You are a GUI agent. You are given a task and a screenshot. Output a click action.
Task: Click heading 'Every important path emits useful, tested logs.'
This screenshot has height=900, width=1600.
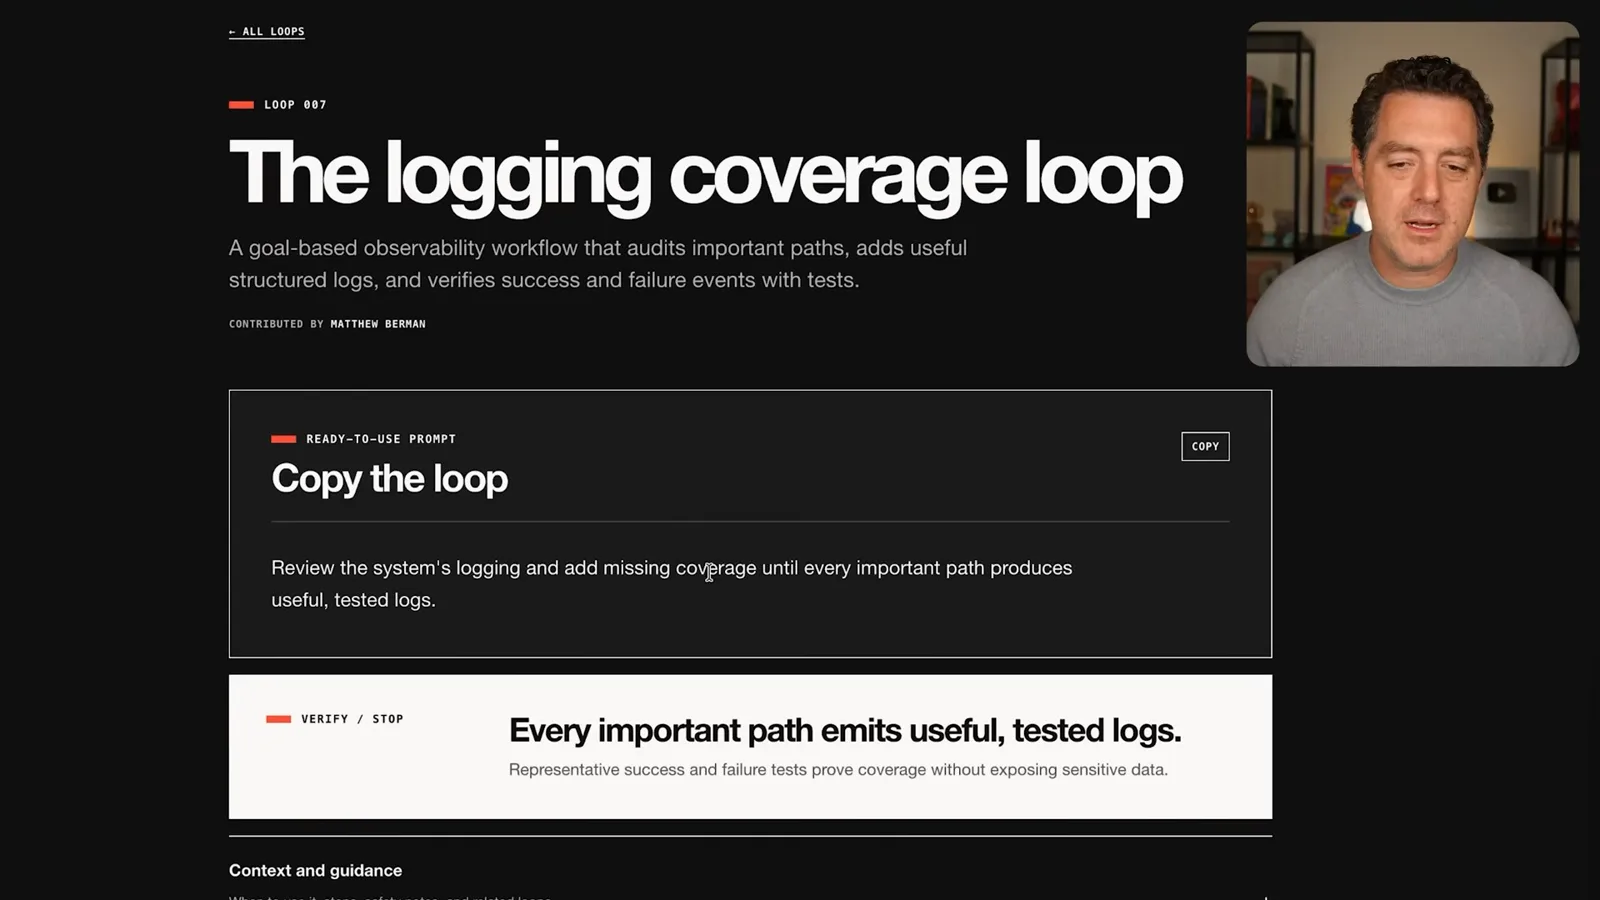[845, 731]
